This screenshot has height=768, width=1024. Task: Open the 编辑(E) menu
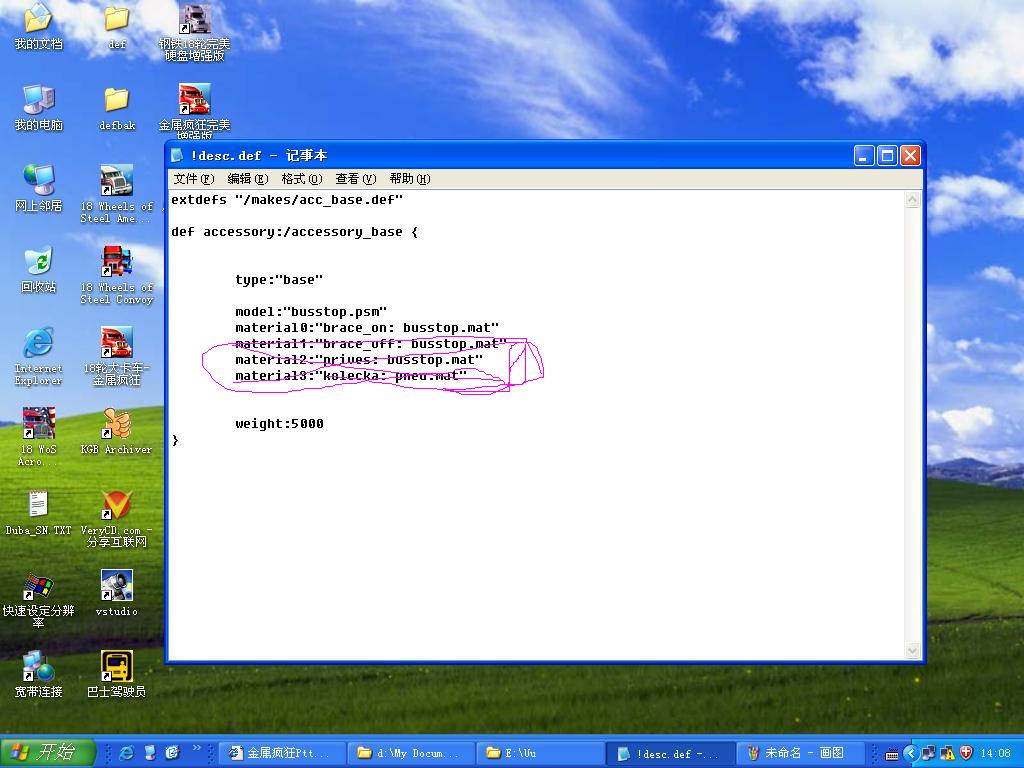pyautogui.click(x=247, y=179)
